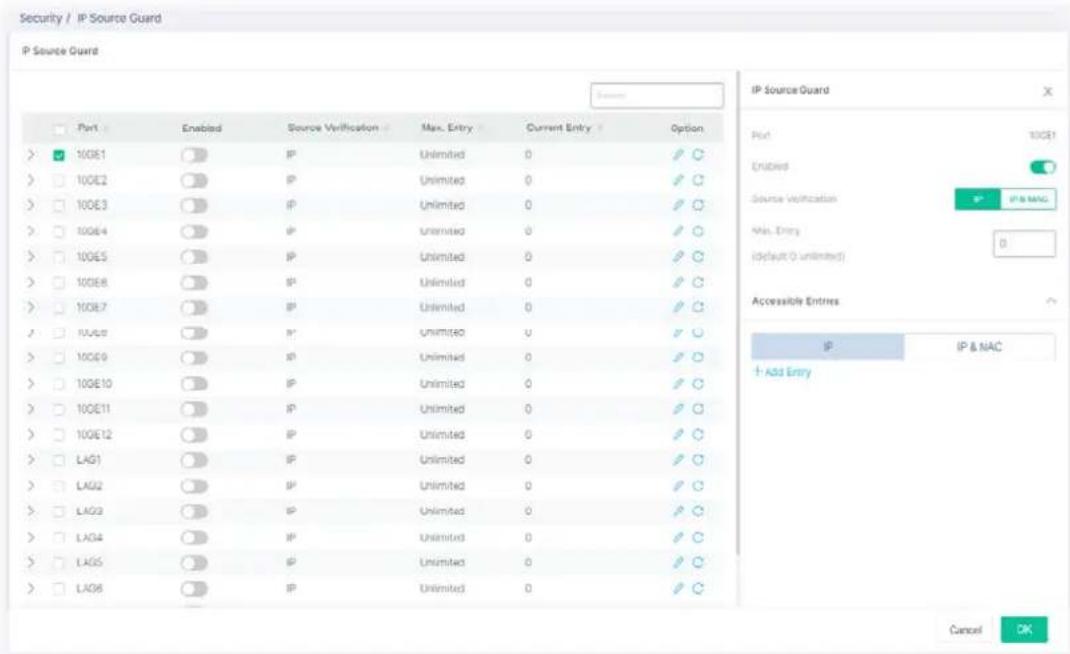Viewport: 1070px width, 654px height.
Task: Expand the 10GE2 row
Action: (31, 180)
